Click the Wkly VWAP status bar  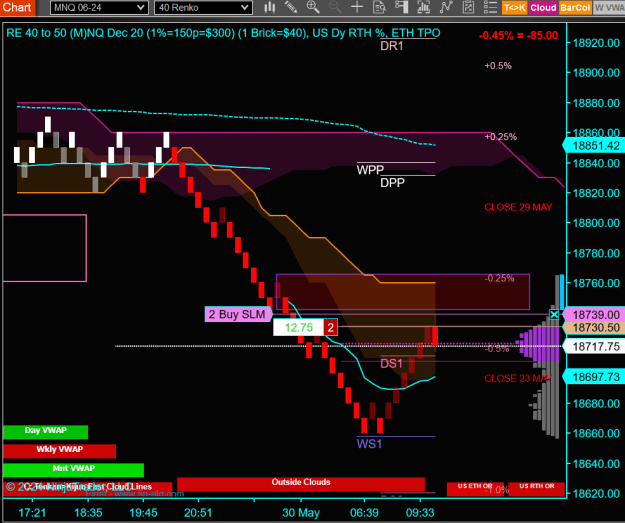point(59,451)
